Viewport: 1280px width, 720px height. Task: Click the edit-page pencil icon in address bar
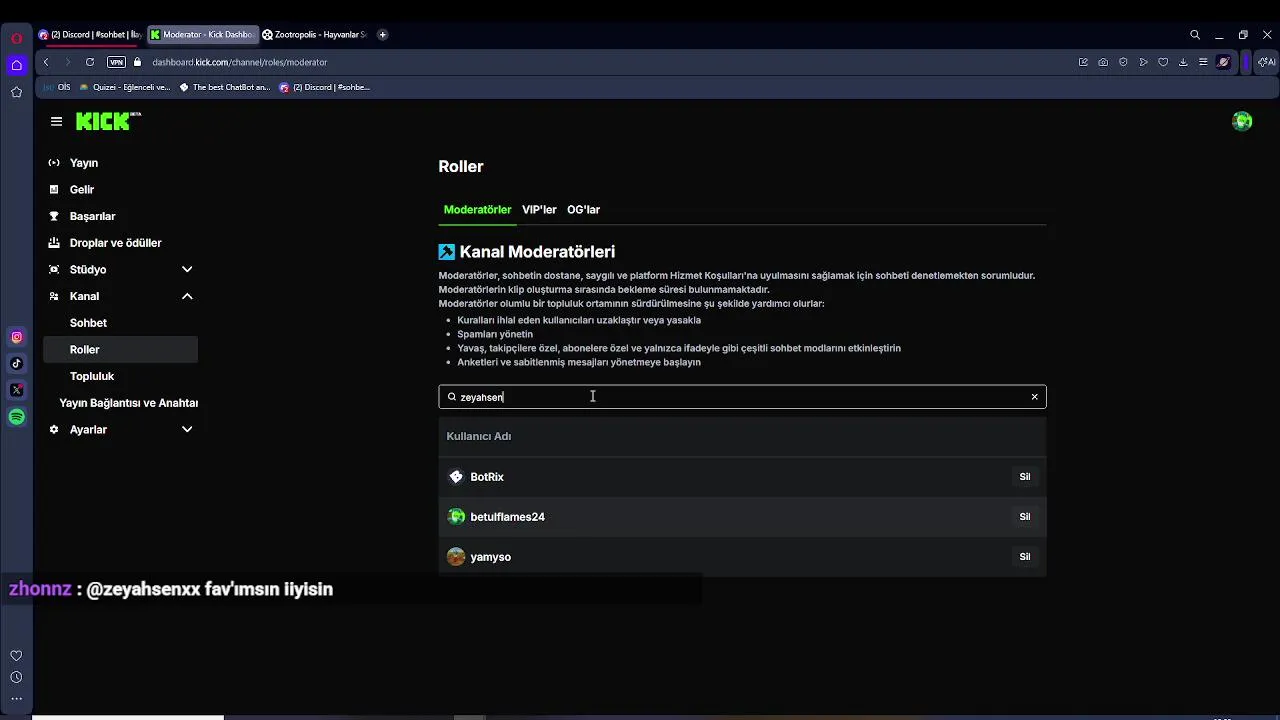pos(1083,62)
